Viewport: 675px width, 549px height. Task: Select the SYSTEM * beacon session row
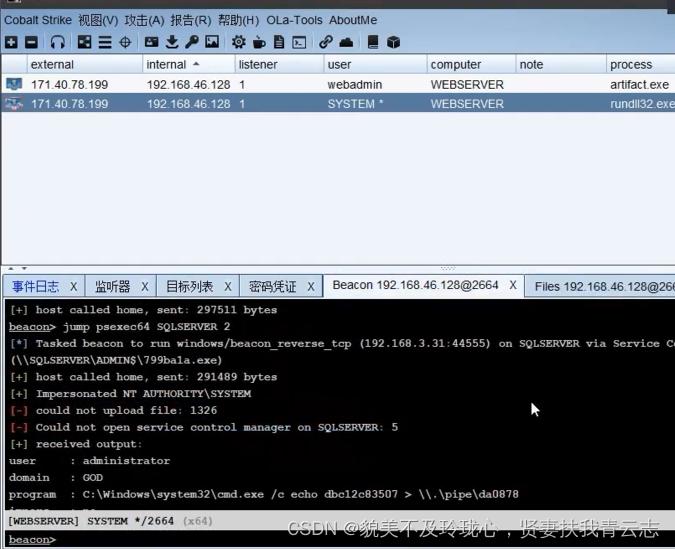pos(338,104)
